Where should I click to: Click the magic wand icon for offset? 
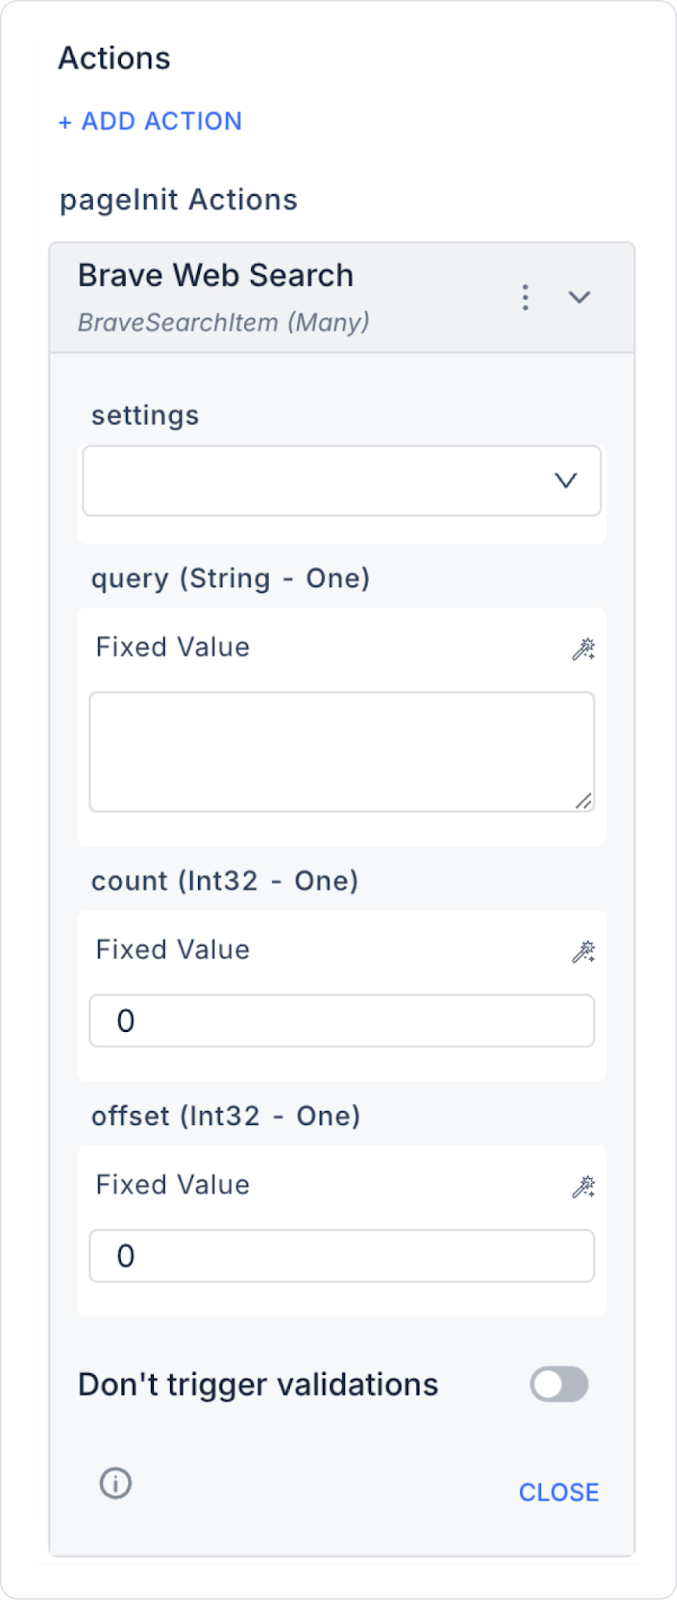coord(583,1186)
